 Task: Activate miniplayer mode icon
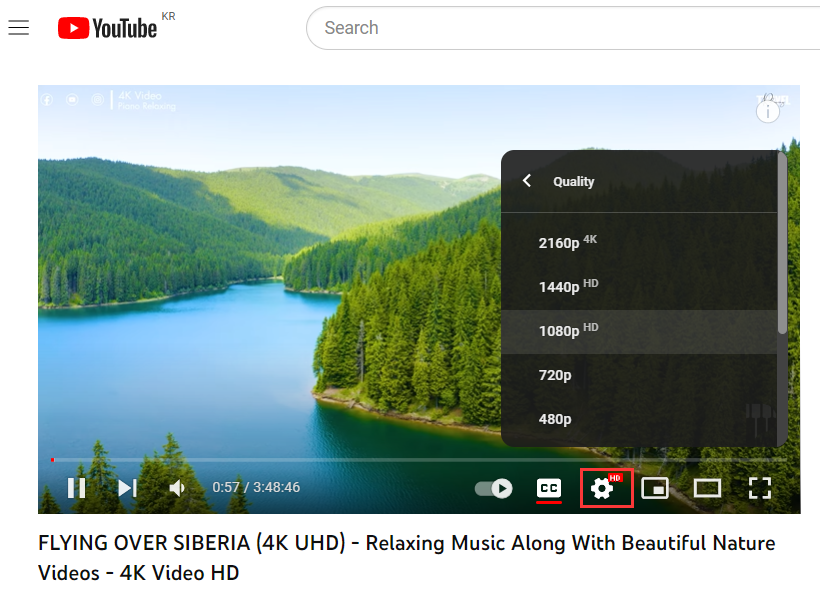[x=655, y=488]
